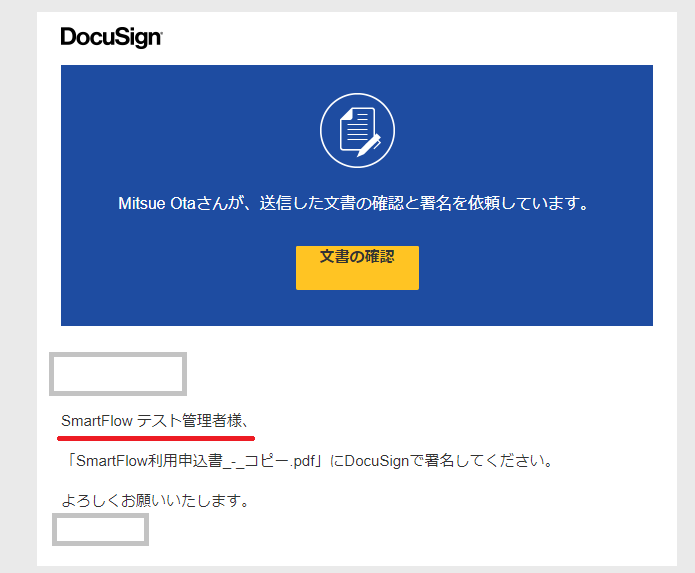
Task: Click the document-with-pen circle icon
Action: click(x=357, y=130)
